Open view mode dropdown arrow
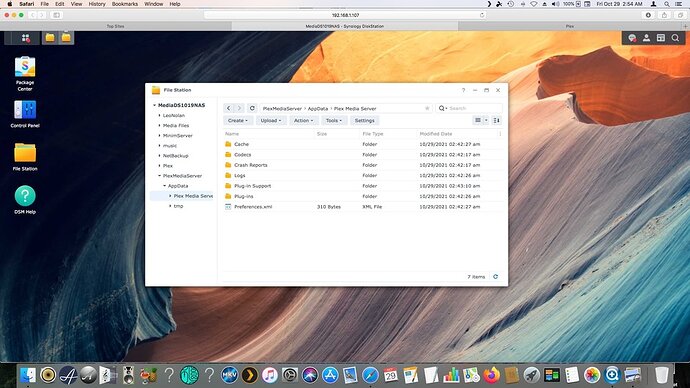 coord(486,120)
